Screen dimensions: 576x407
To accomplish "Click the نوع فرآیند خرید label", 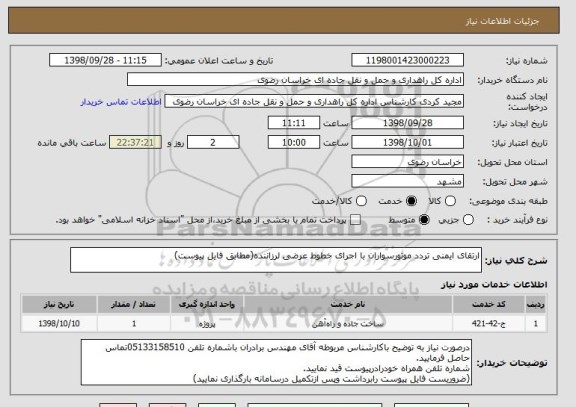I will pos(517,220).
